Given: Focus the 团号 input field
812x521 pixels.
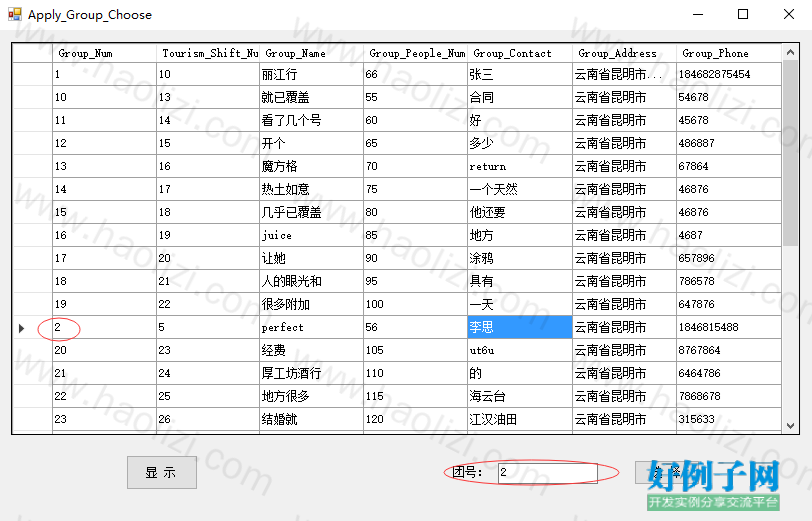Looking at the screenshot, I should 548,472.
